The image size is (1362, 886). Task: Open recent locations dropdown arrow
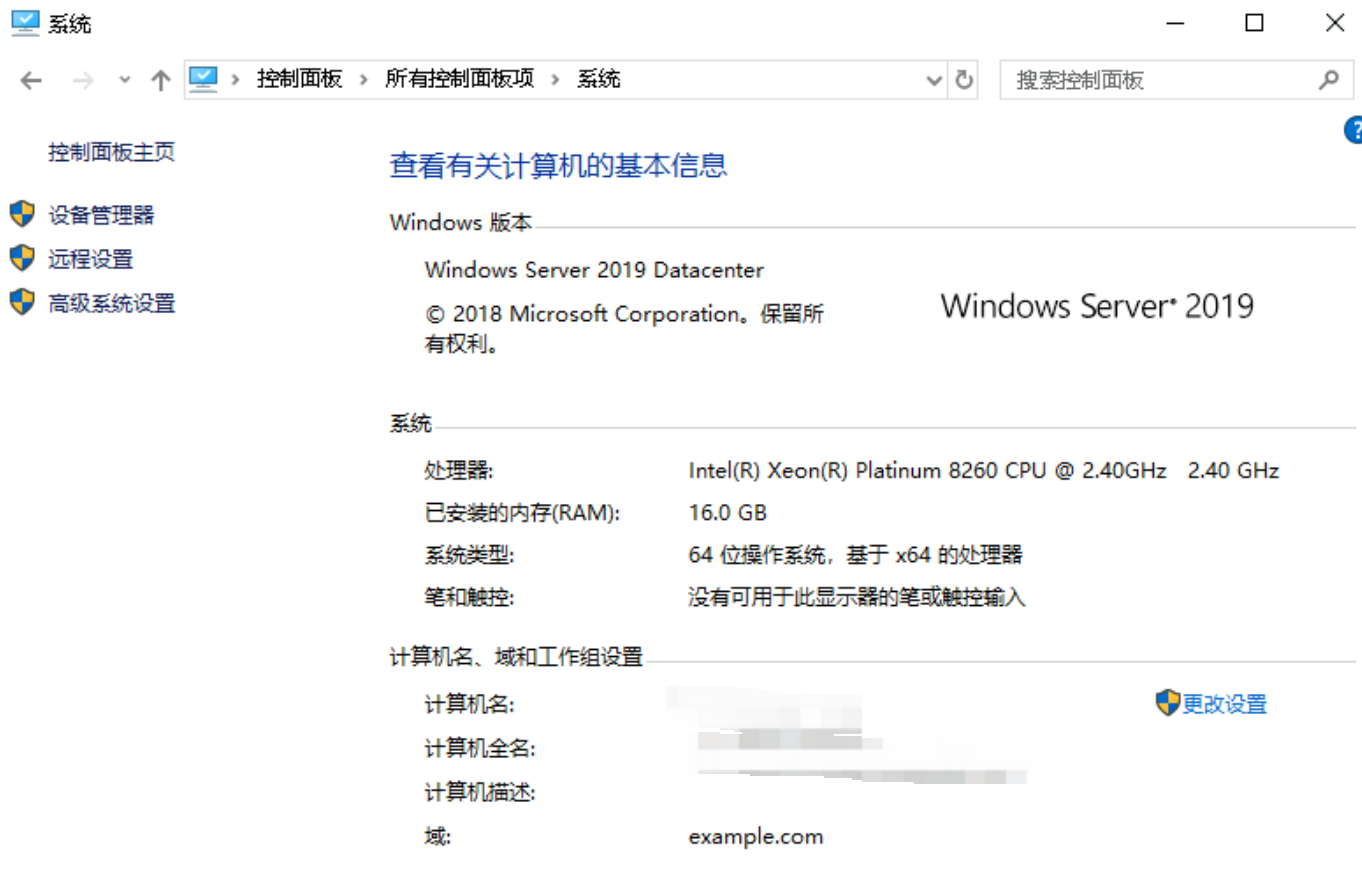(x=124, y=81)
